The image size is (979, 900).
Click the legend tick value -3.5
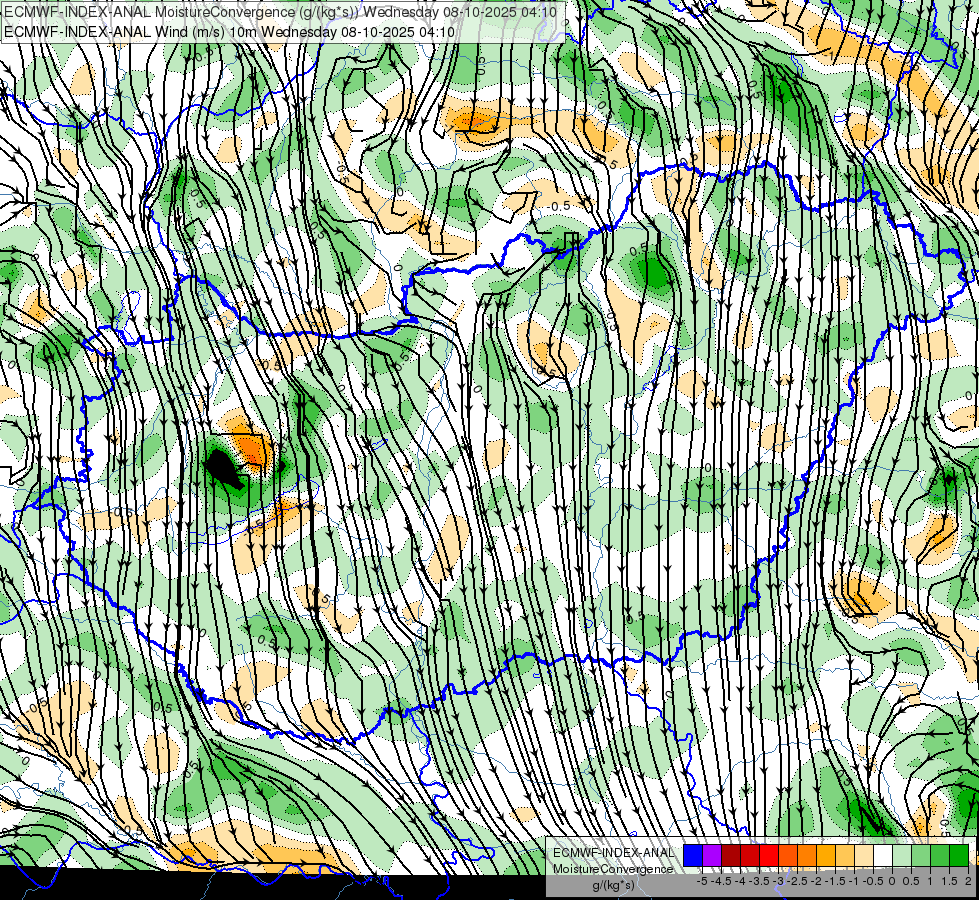(x=759, y=881)
